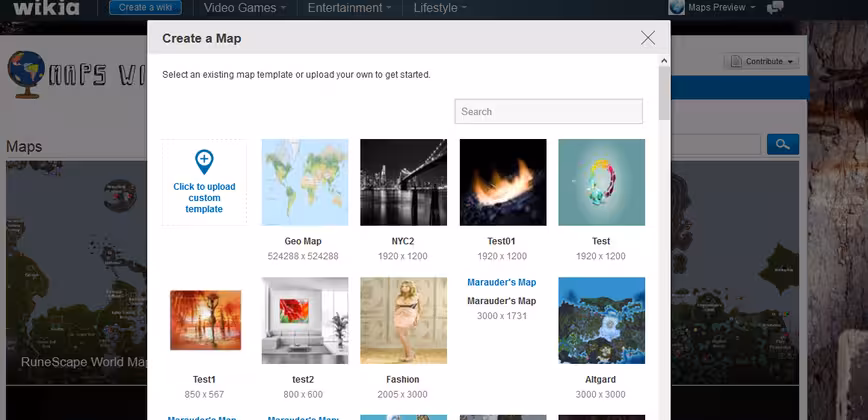The height and width of the screenshot is (420, 868).
Task: Expand the Lifestyle menu
Action: [440, 8]
